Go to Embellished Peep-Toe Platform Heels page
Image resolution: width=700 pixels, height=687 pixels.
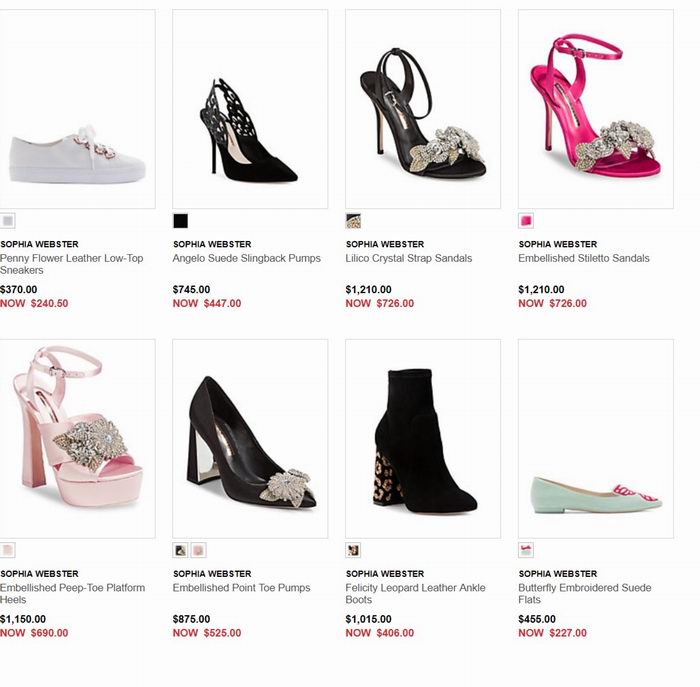(x=72, y=594)
